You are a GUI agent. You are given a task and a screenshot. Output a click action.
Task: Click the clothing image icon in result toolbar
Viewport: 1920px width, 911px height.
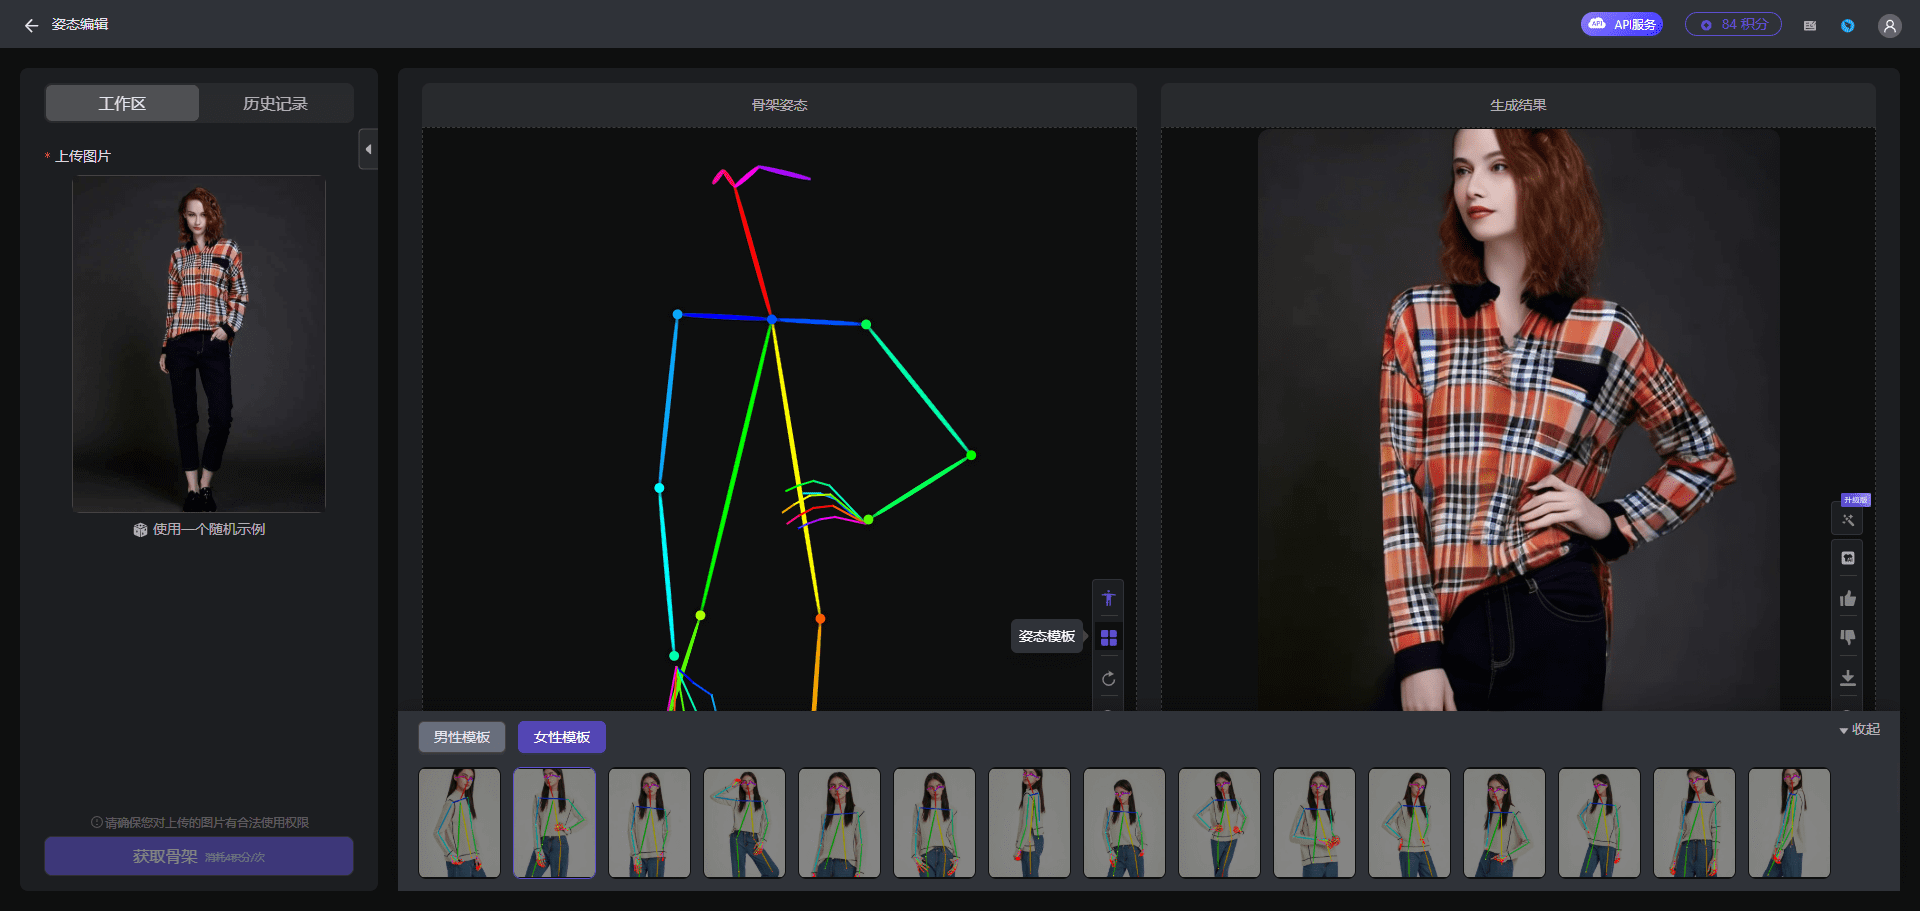coord(1848,558)
